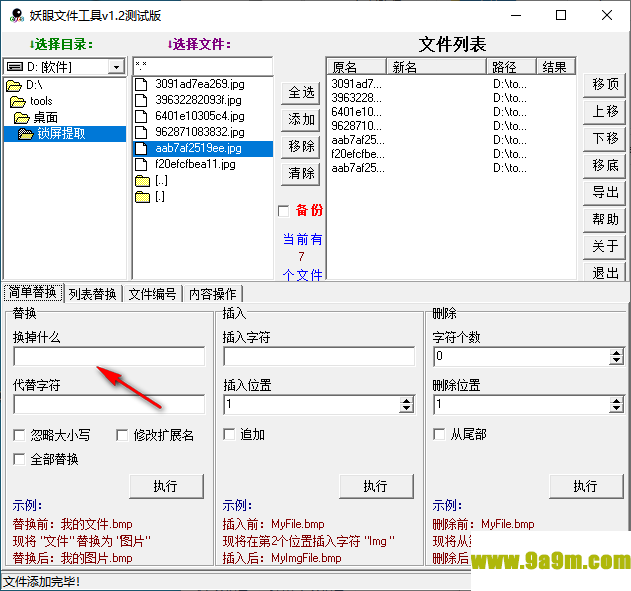
Task: Click the 换掉什么 input field
Action: pyautogui.click(x=109, y=356)
